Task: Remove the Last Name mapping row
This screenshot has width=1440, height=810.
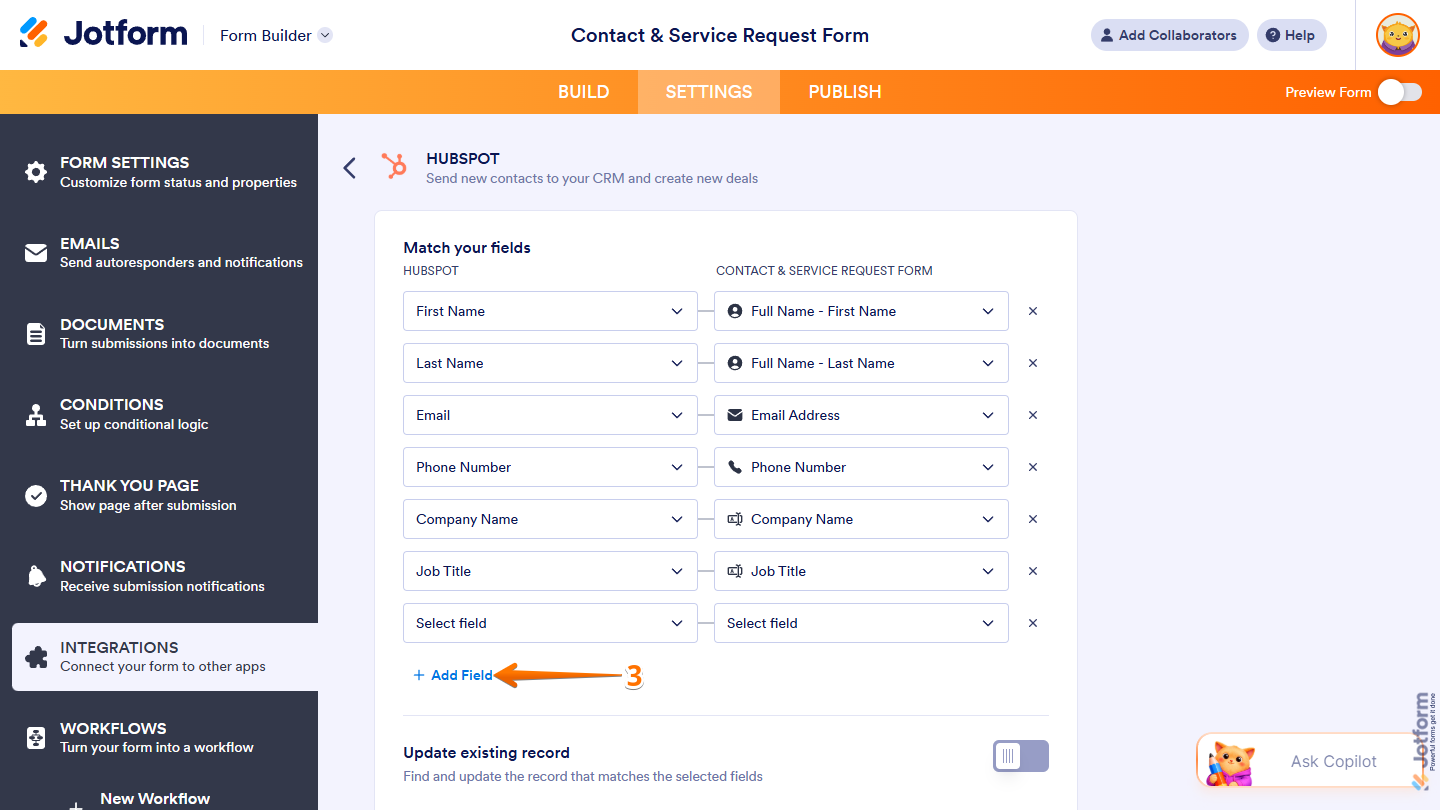Action: tap(1033, 363)
